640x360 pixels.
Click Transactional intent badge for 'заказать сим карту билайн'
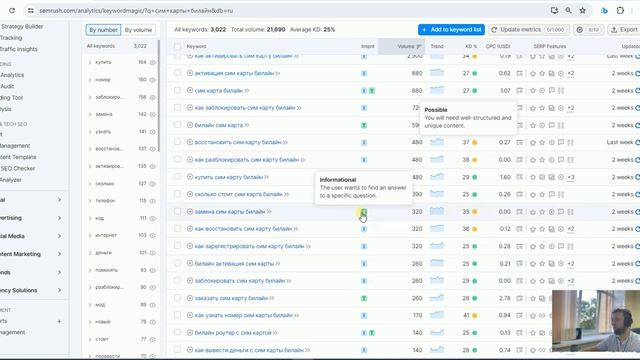tap(364, 298)
